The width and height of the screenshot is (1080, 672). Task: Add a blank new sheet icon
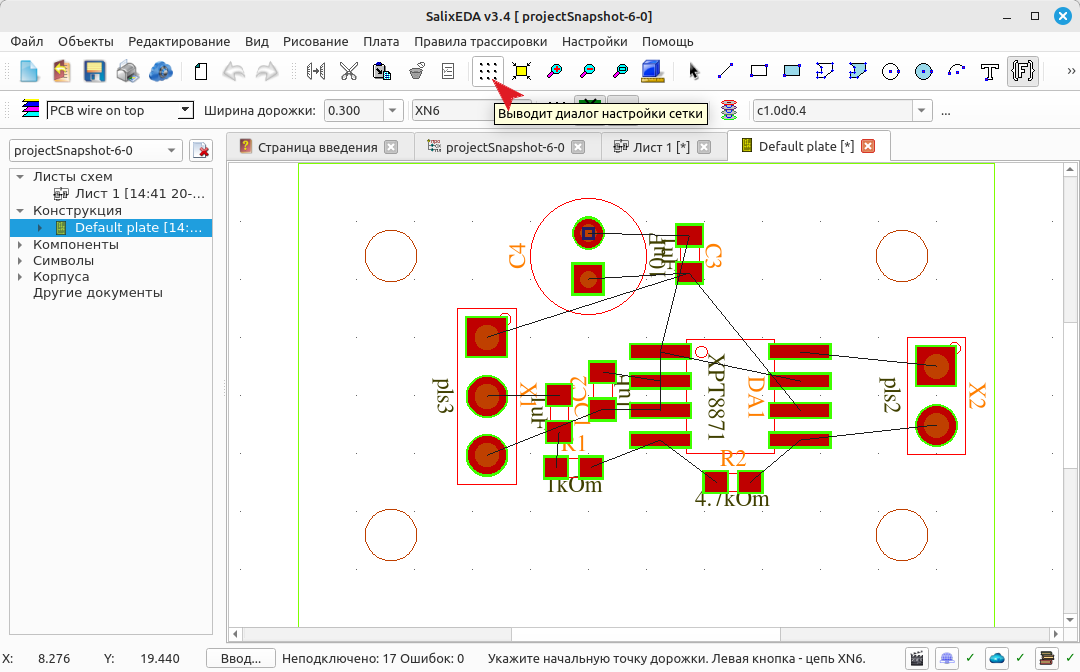pos(201,71)
